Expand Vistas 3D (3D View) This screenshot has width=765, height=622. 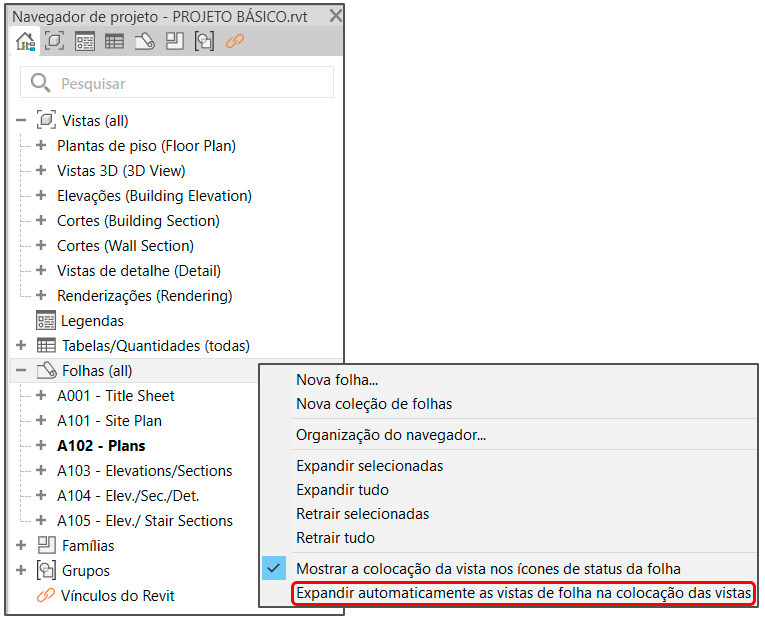(x=41, y=170)
